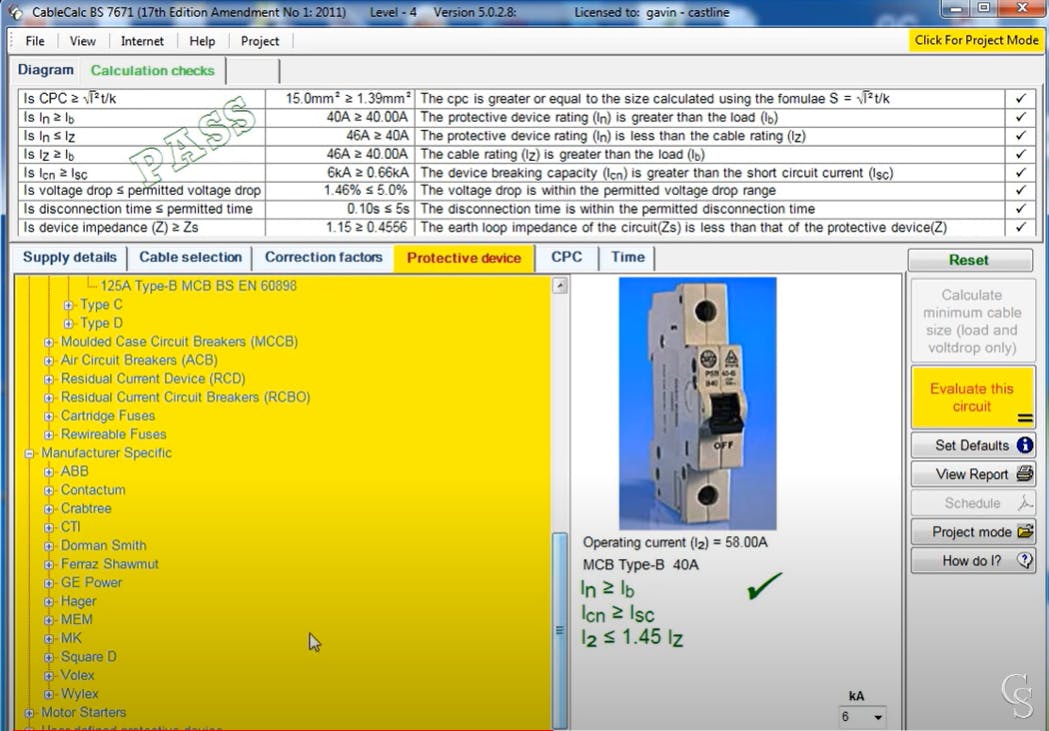1049x731 pixels.
Task: Click the Set Defaults button
Action: (973, 445)
